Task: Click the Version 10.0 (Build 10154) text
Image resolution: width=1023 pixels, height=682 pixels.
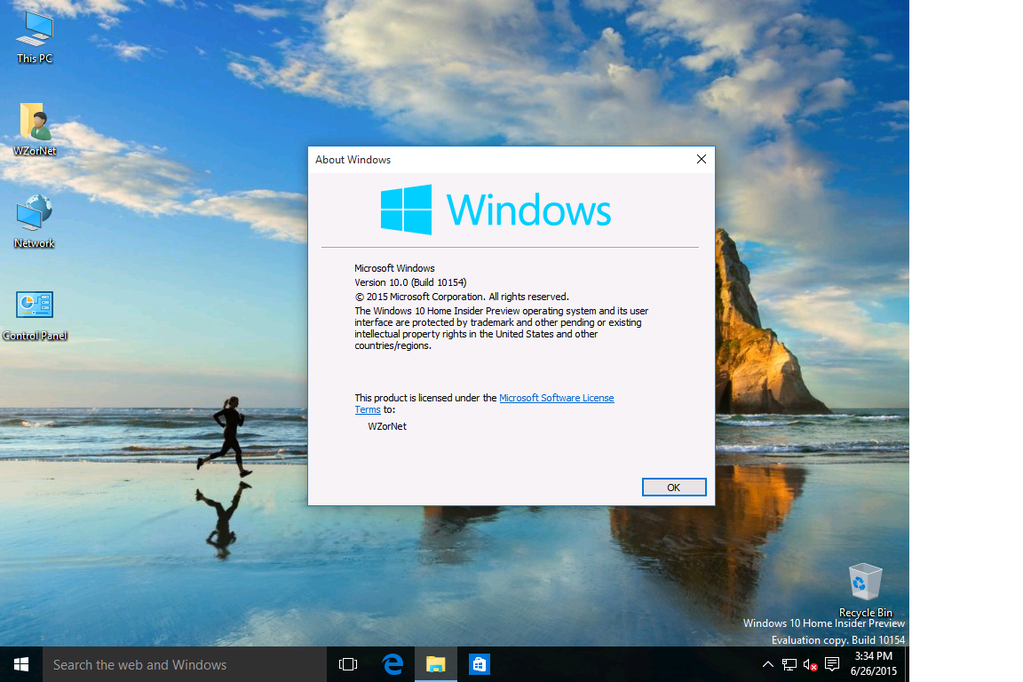Action: click(410, 283)
